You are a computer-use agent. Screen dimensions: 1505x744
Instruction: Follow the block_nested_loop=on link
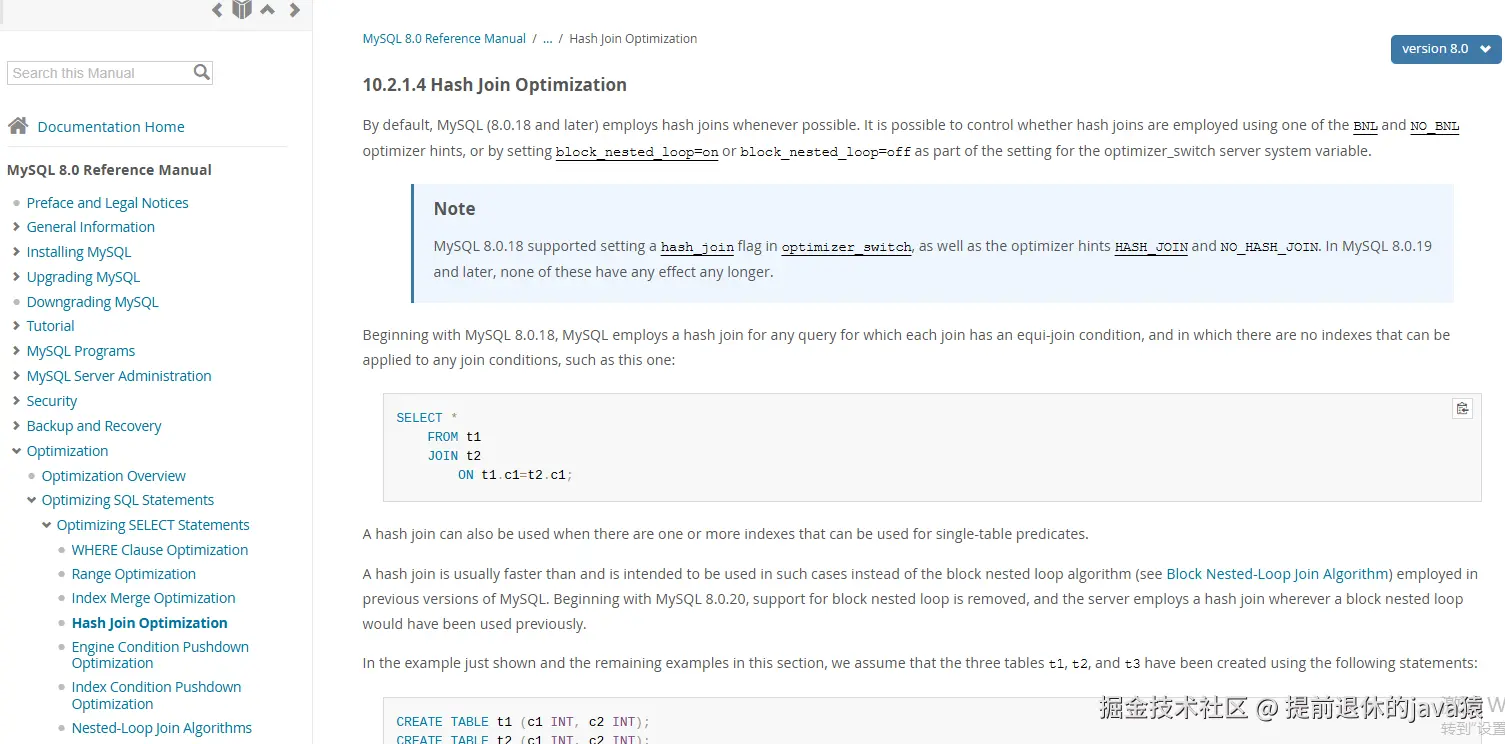point(637,152)
